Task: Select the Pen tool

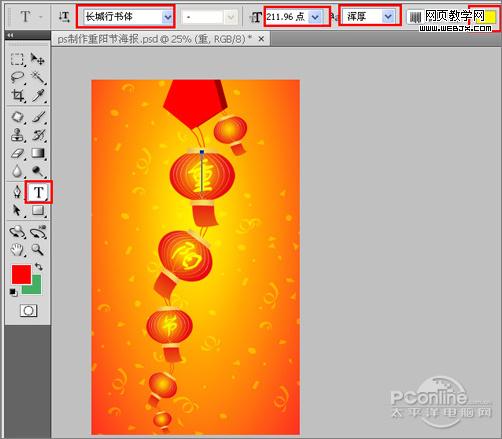Action: tap(17, 192)
